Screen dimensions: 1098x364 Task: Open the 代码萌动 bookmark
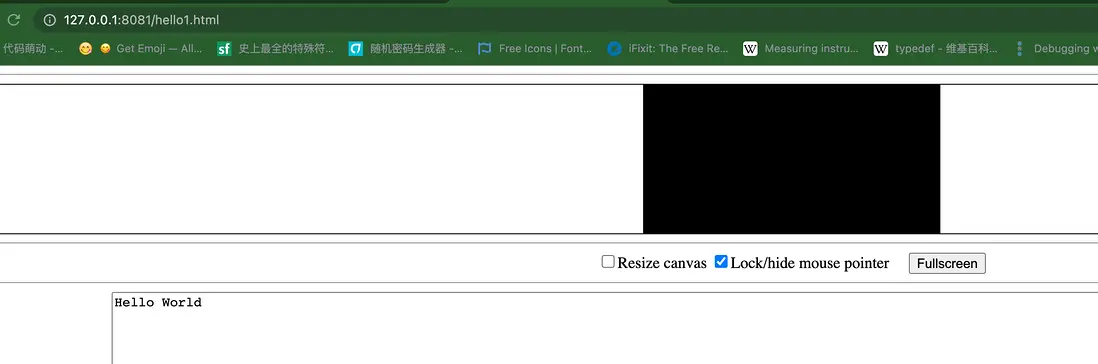pos(33,49)
